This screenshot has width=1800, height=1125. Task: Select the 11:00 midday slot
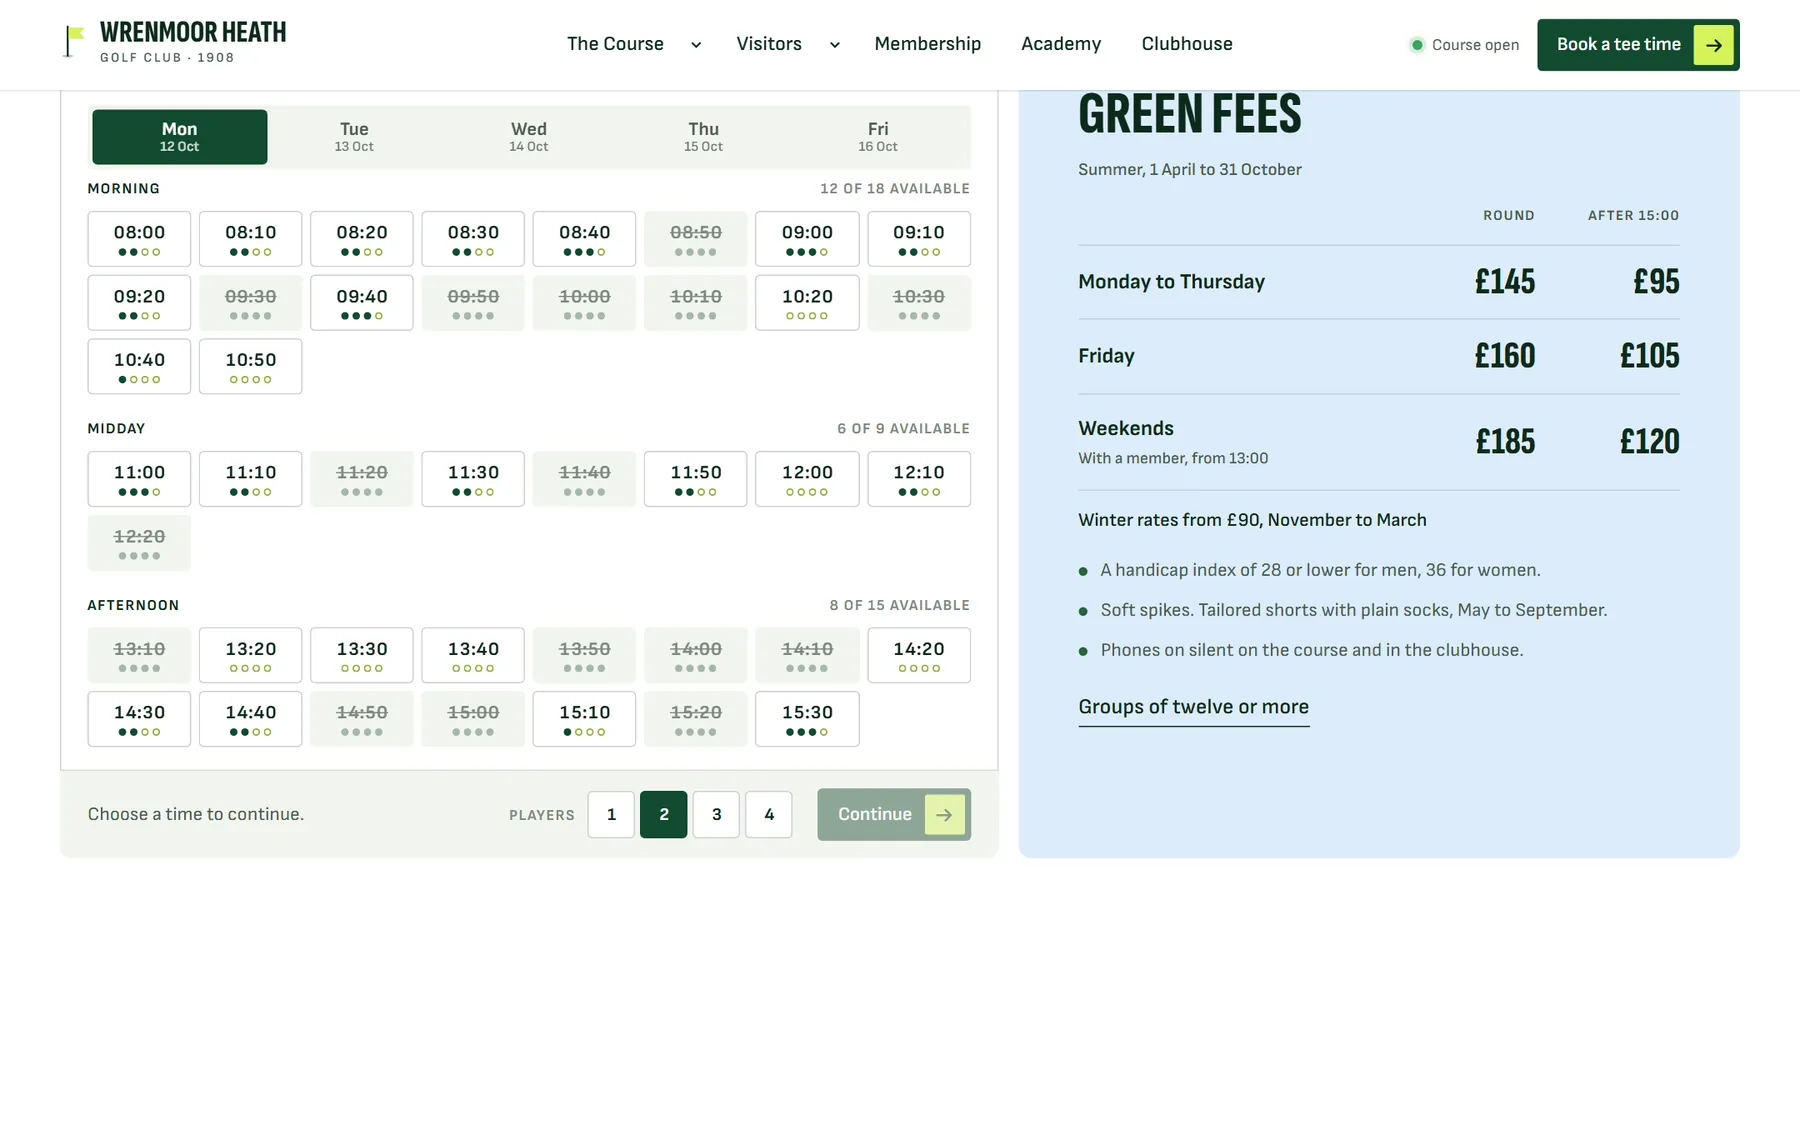coord(139,479)
